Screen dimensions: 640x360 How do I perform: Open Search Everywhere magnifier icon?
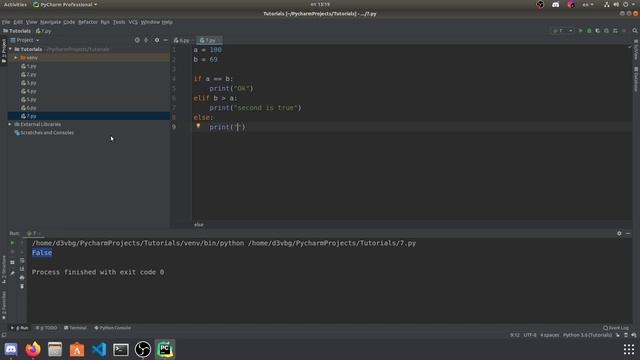pyautogui.click(x=635, y=31)
